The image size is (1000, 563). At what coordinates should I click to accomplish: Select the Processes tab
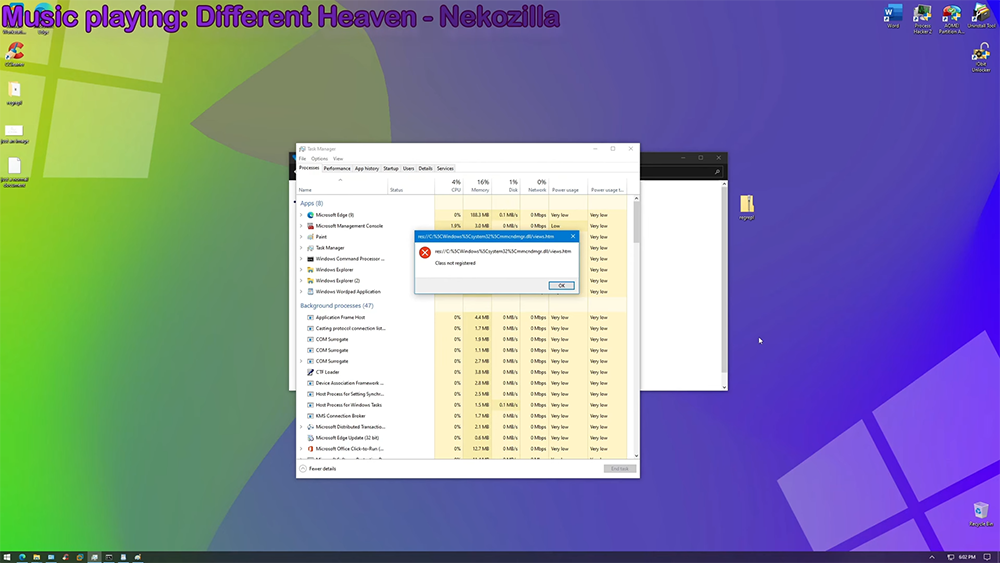point(309,168)
